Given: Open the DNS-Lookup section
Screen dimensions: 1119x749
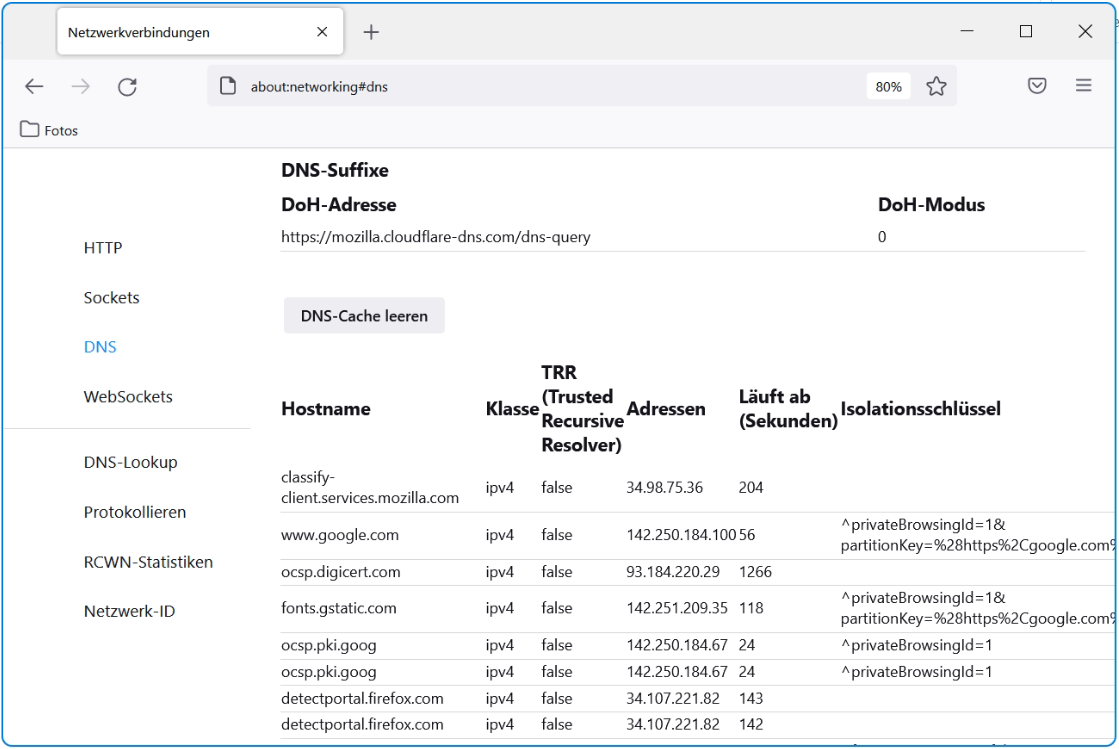Looking at the screenshot, I should pyautogui.click(x=131, y=462).
